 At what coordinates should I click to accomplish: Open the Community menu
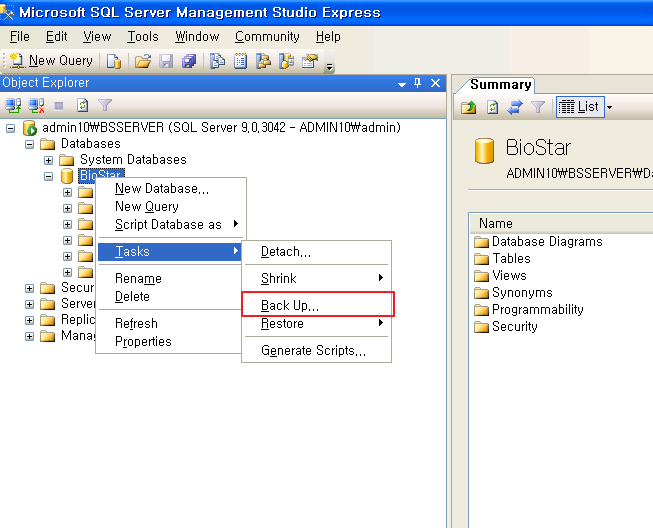[267, 37]
